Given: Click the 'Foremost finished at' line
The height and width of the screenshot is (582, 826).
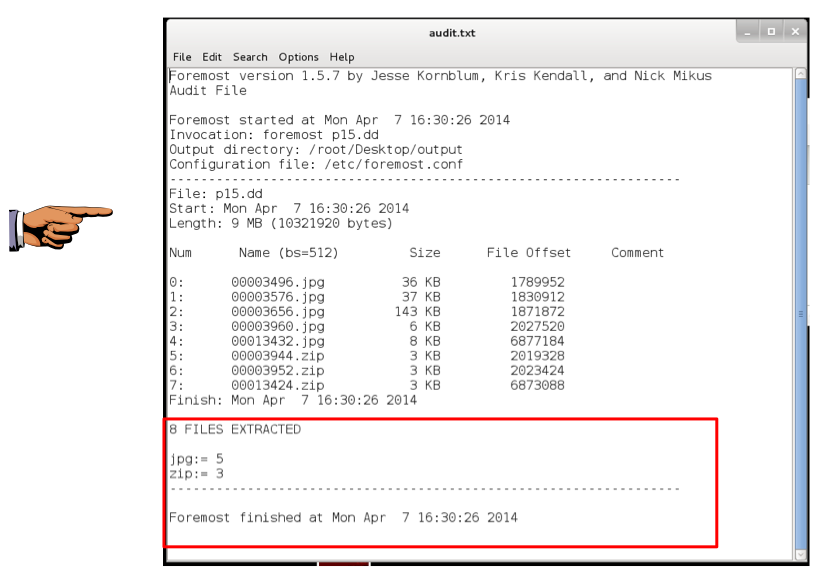Looking at the screenshot, I should (343, 518).
